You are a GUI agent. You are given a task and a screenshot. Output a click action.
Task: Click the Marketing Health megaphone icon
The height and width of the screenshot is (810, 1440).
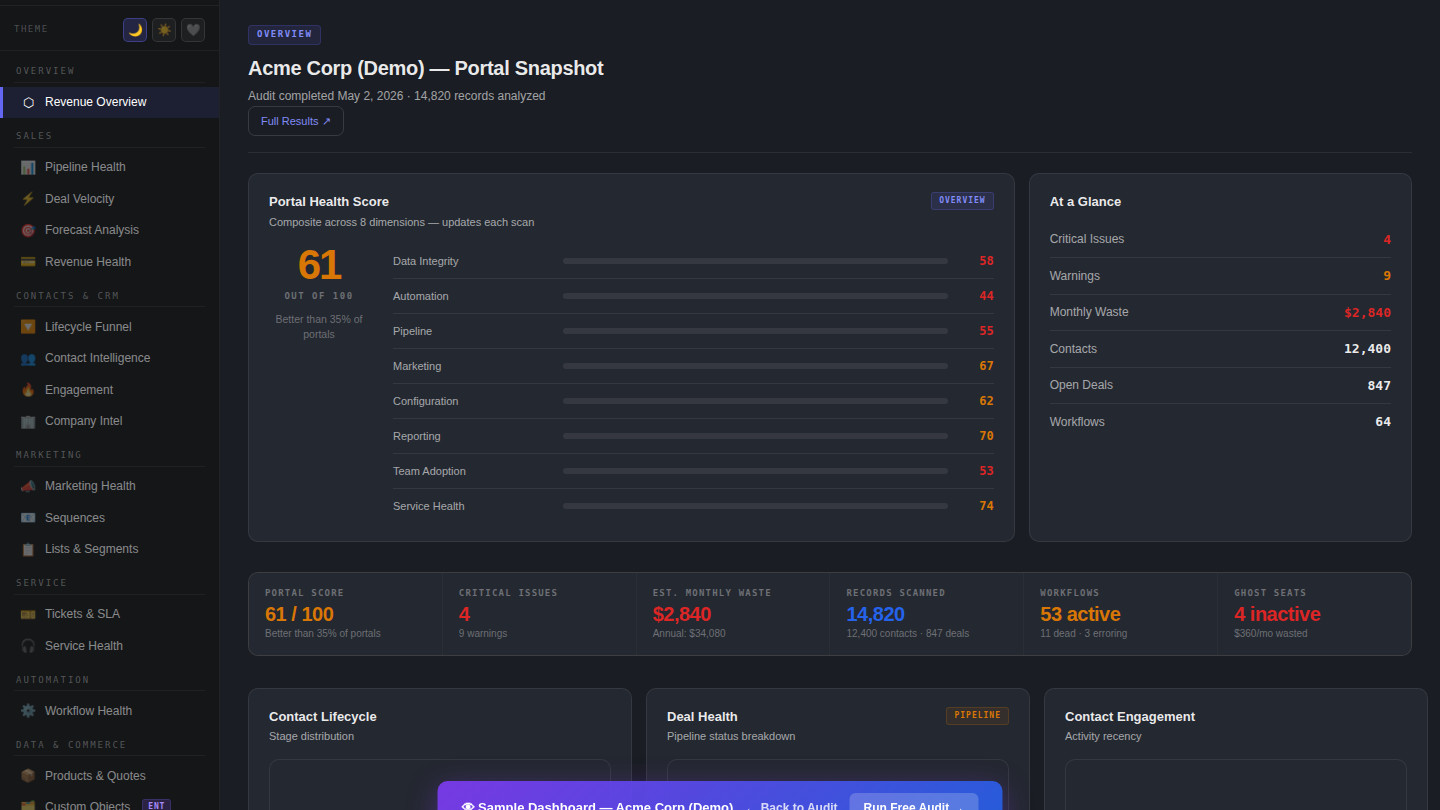pyautogui.click(x=28, y=486)
